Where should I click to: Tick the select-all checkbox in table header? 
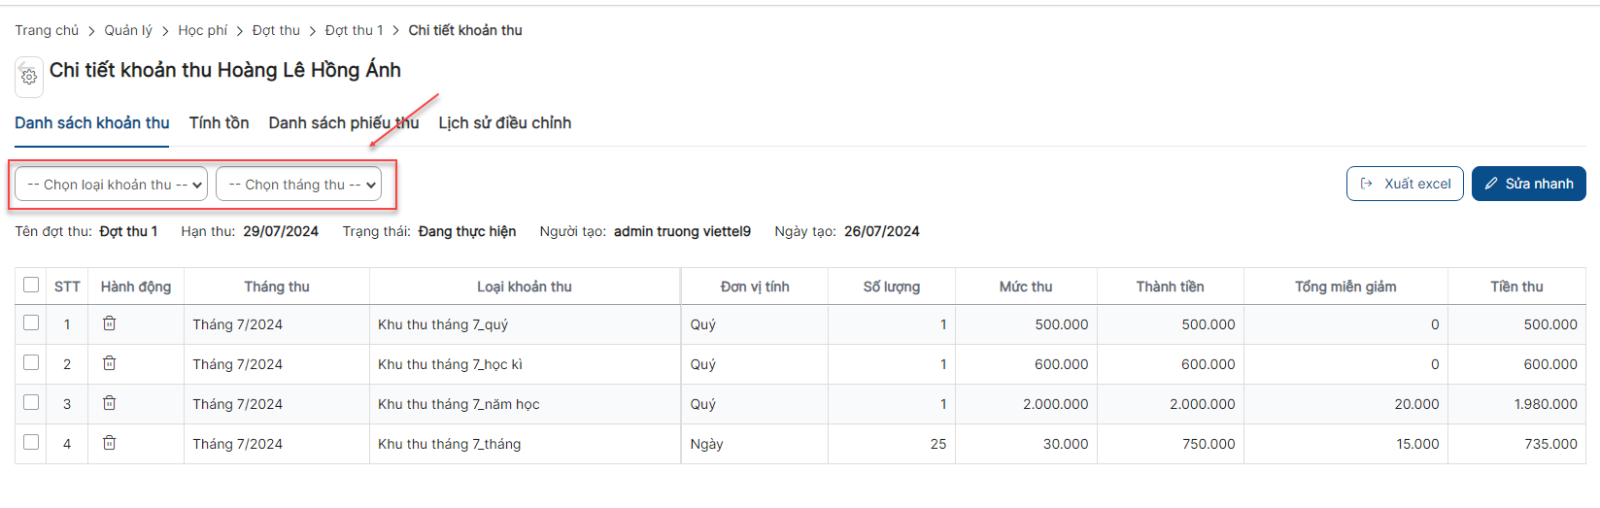(31, 285)
